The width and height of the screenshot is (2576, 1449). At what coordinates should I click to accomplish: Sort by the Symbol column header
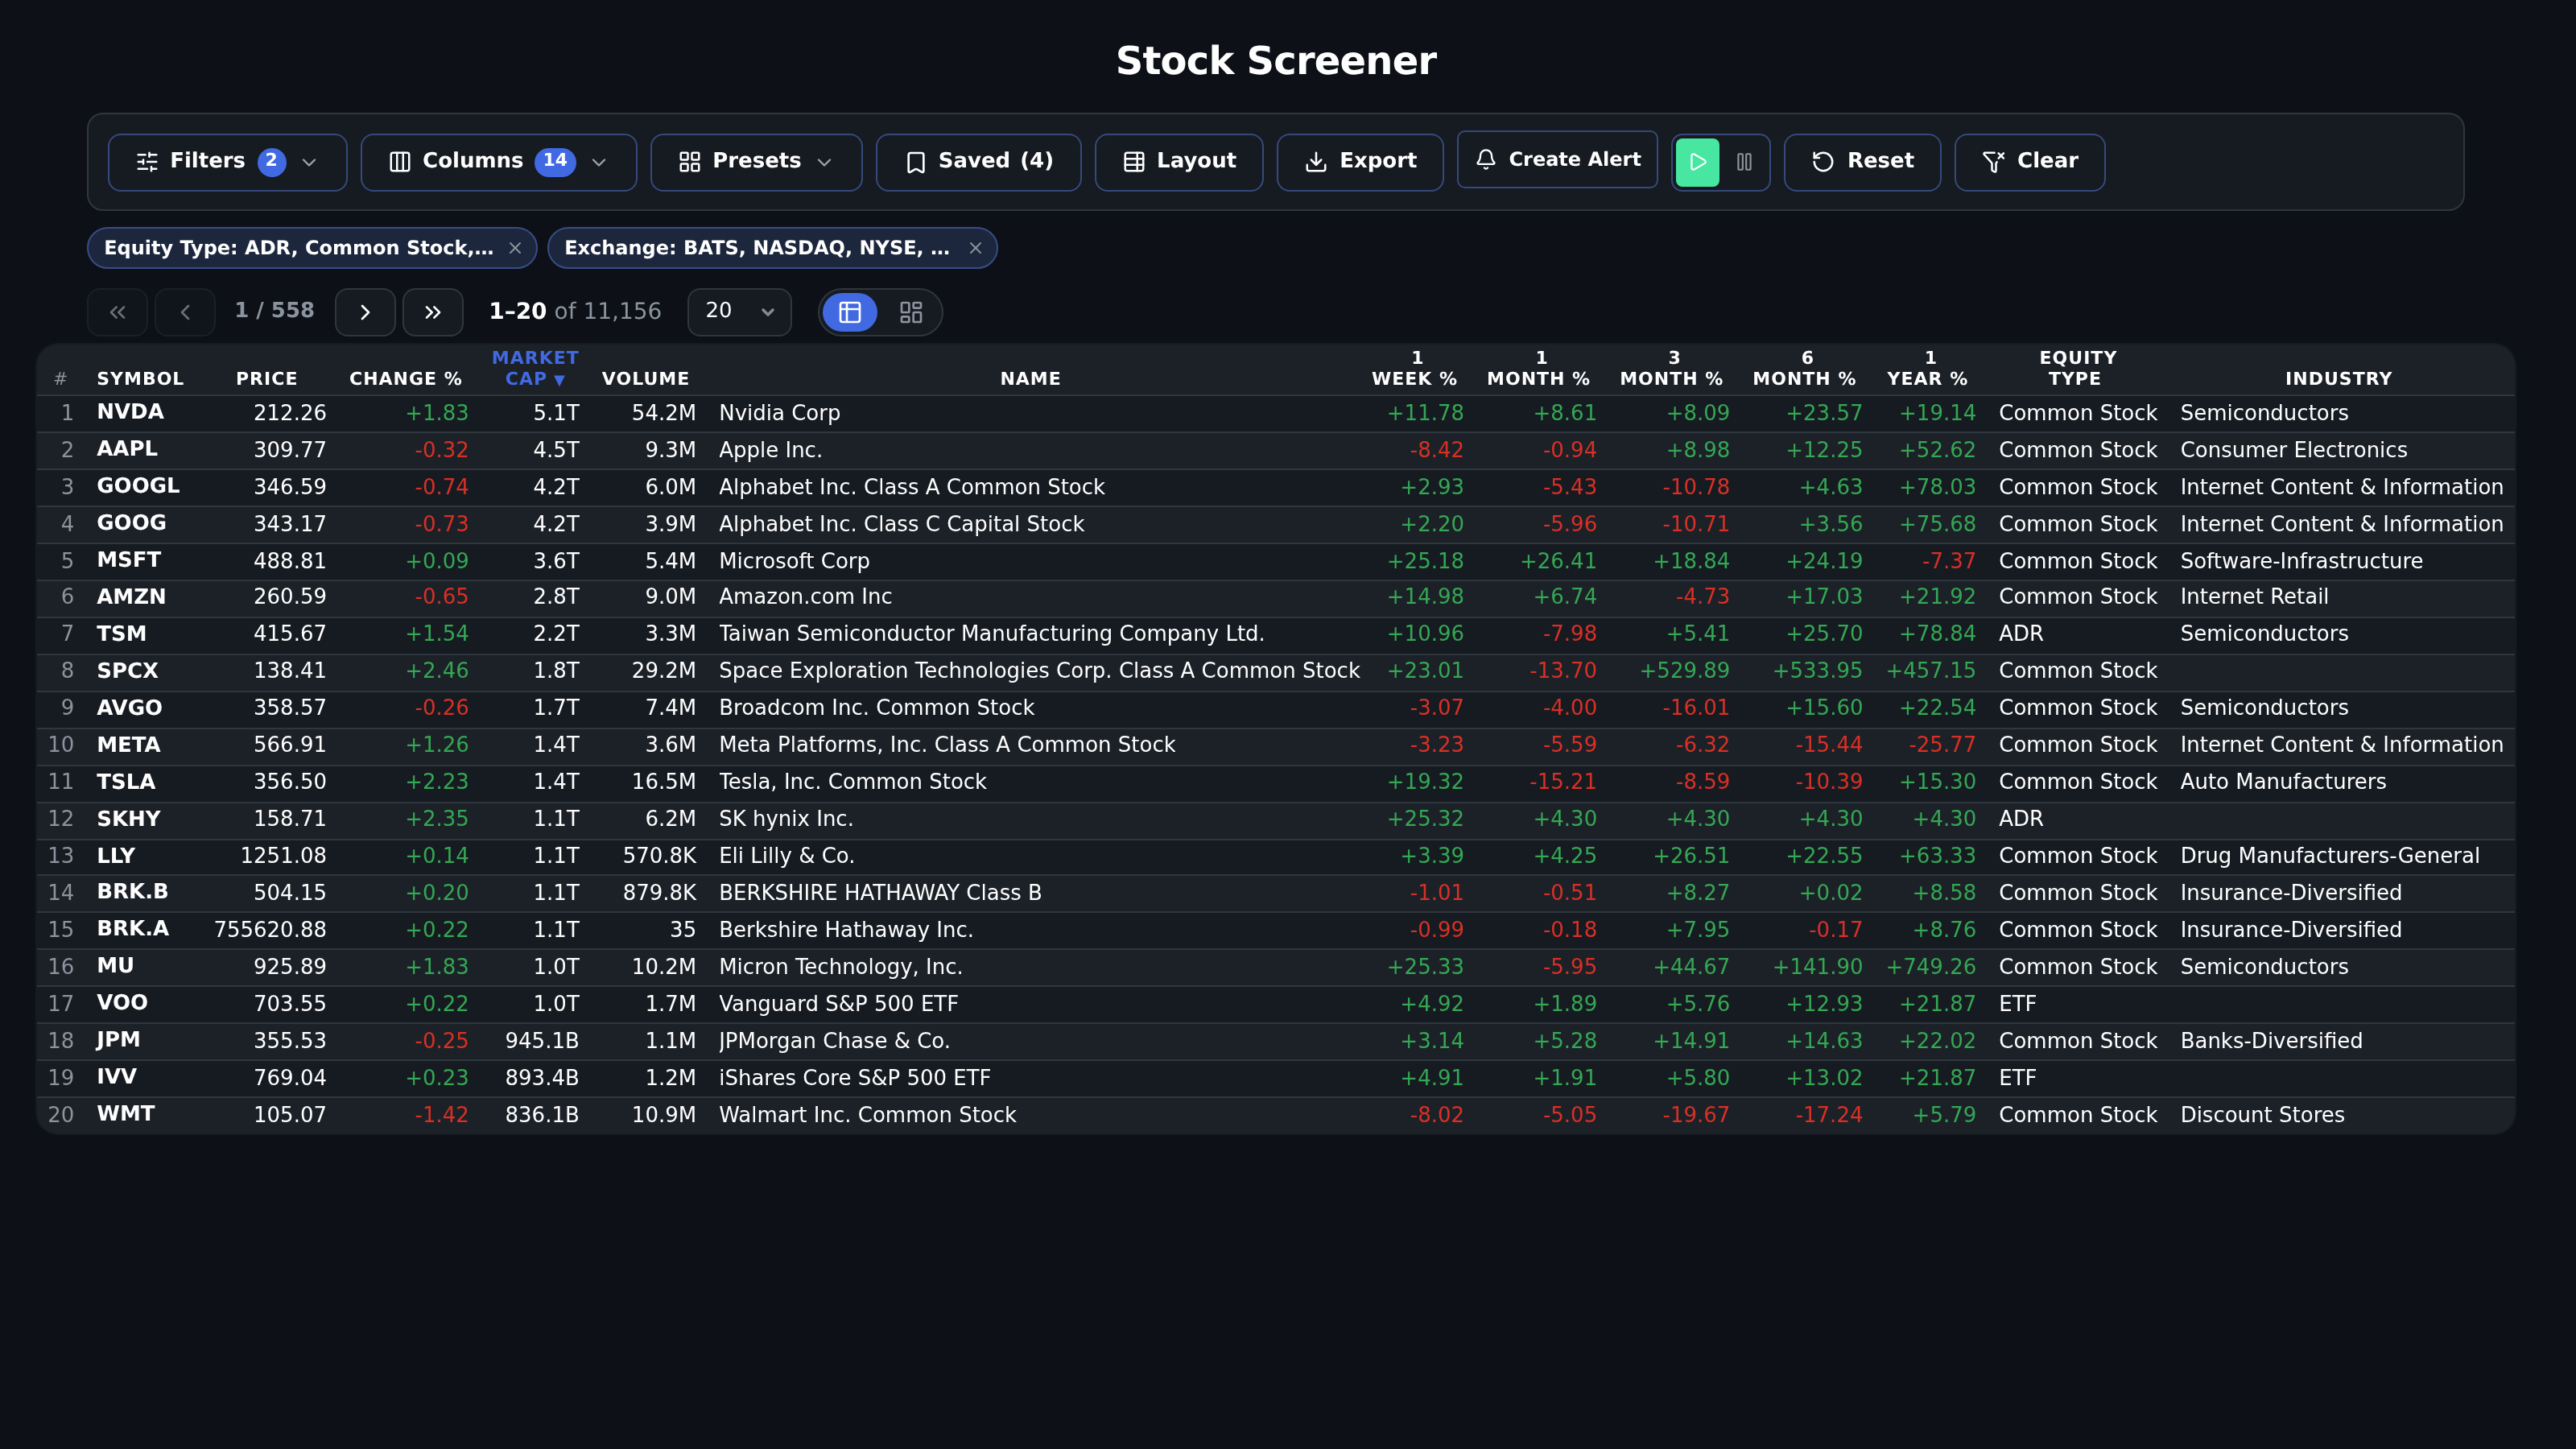[140, 379]
